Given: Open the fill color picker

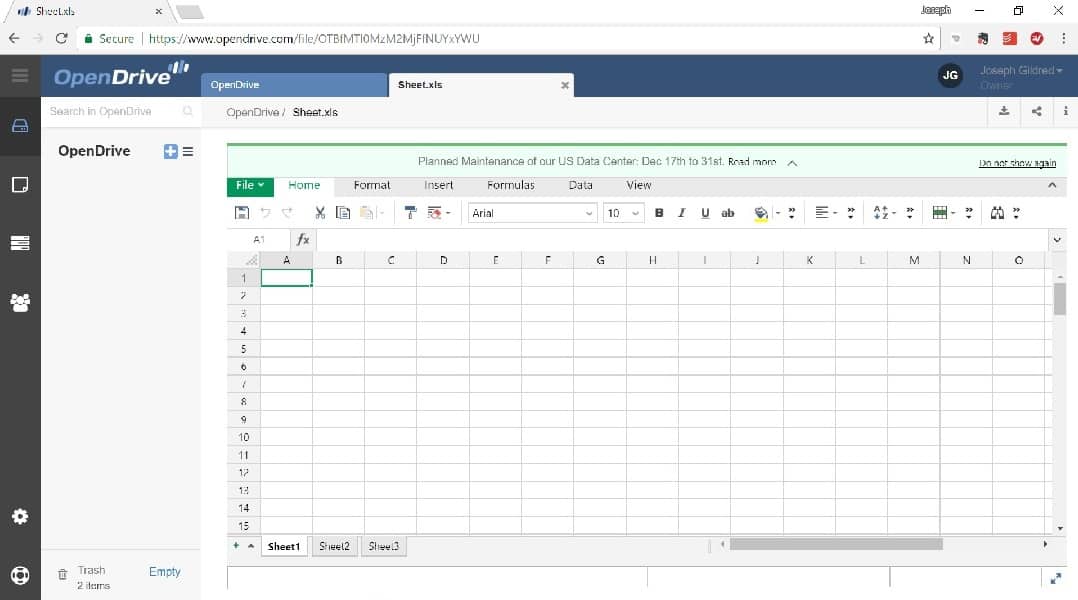Looking at the screenshot, I should 761,212.
